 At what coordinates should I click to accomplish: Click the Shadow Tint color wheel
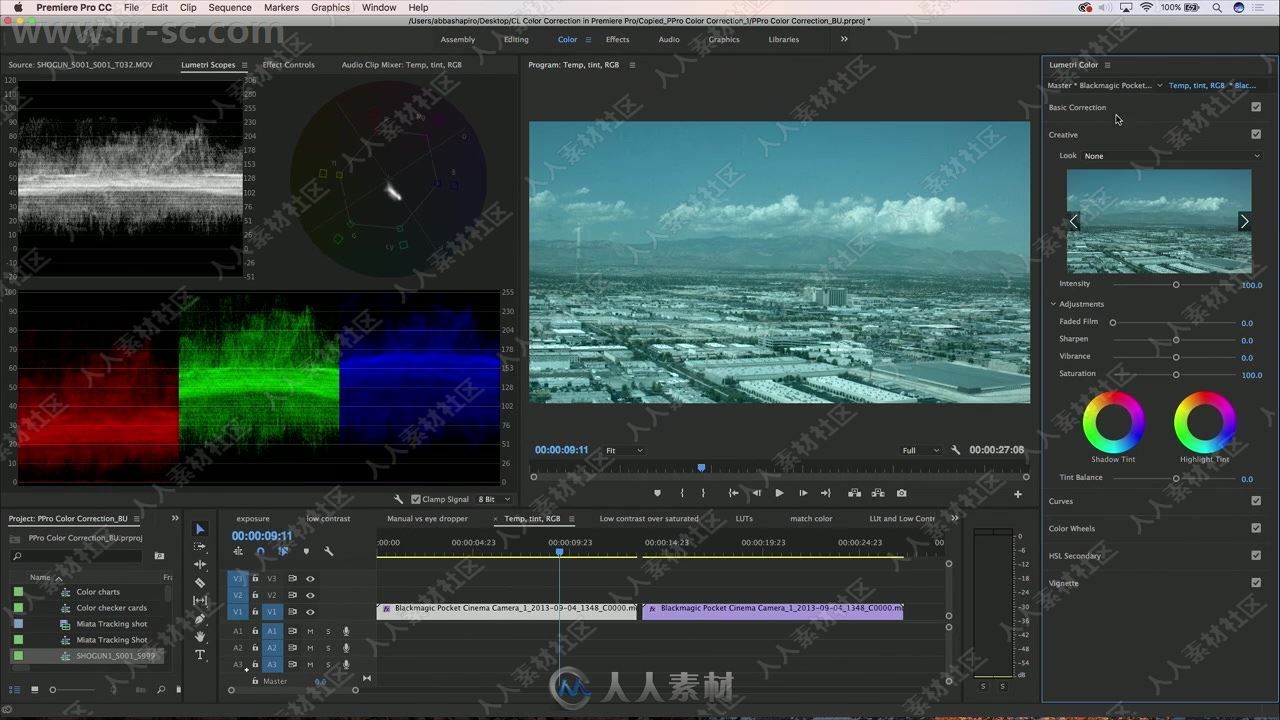tap(1113, 422)
